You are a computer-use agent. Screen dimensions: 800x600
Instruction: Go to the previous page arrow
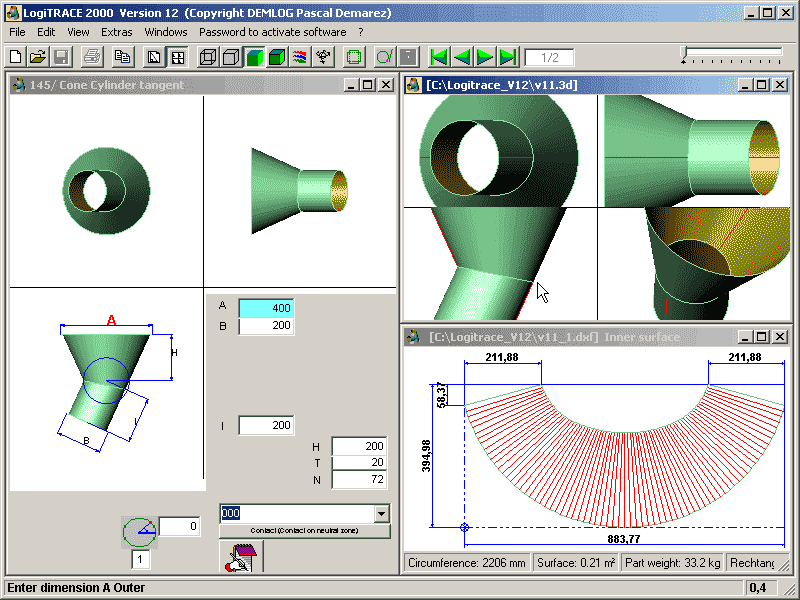[462, 57]
